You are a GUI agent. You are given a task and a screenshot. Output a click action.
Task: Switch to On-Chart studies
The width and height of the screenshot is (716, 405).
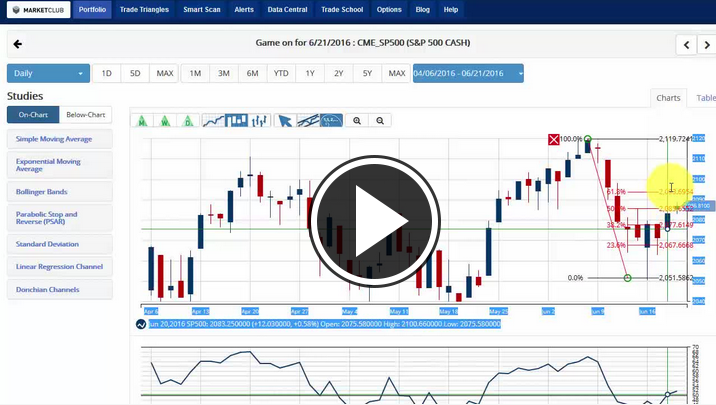pyautogui.click(x=33, y=115)
